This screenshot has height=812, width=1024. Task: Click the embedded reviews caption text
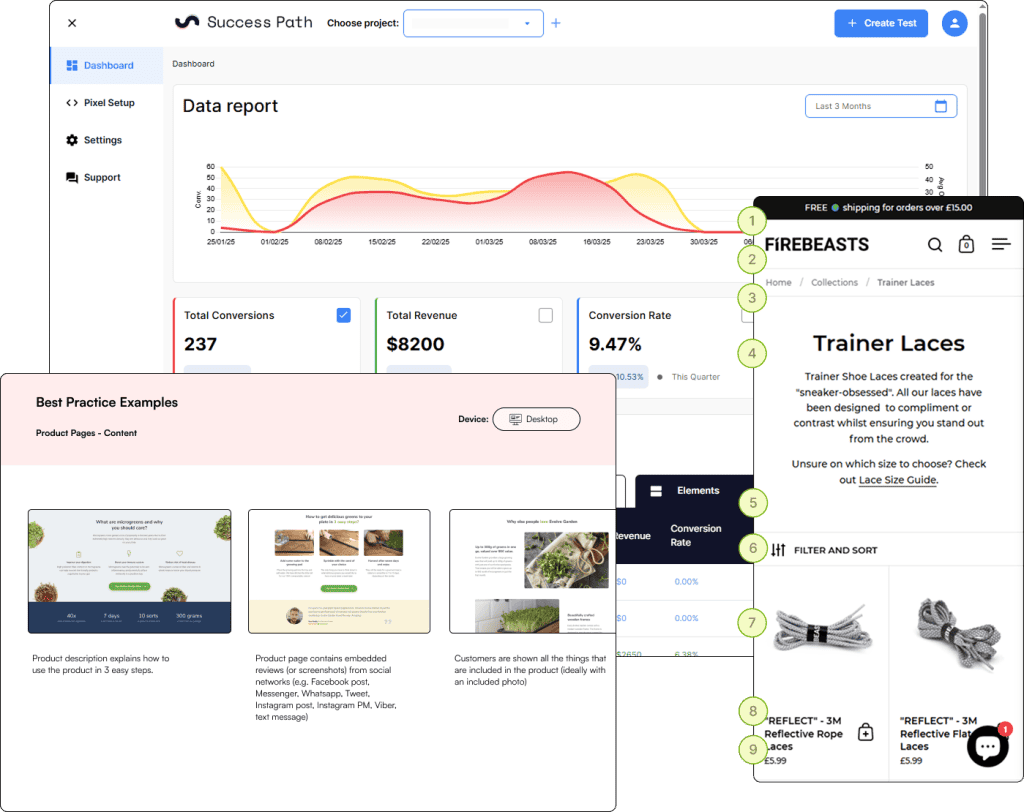(326, 687)
